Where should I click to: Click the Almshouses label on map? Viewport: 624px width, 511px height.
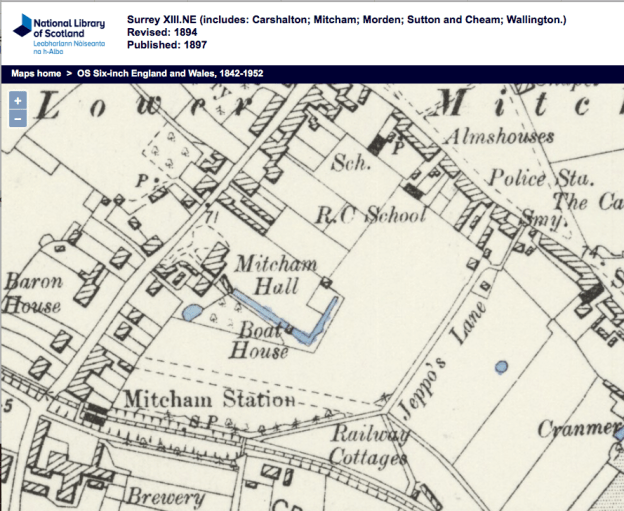point(489,137)
